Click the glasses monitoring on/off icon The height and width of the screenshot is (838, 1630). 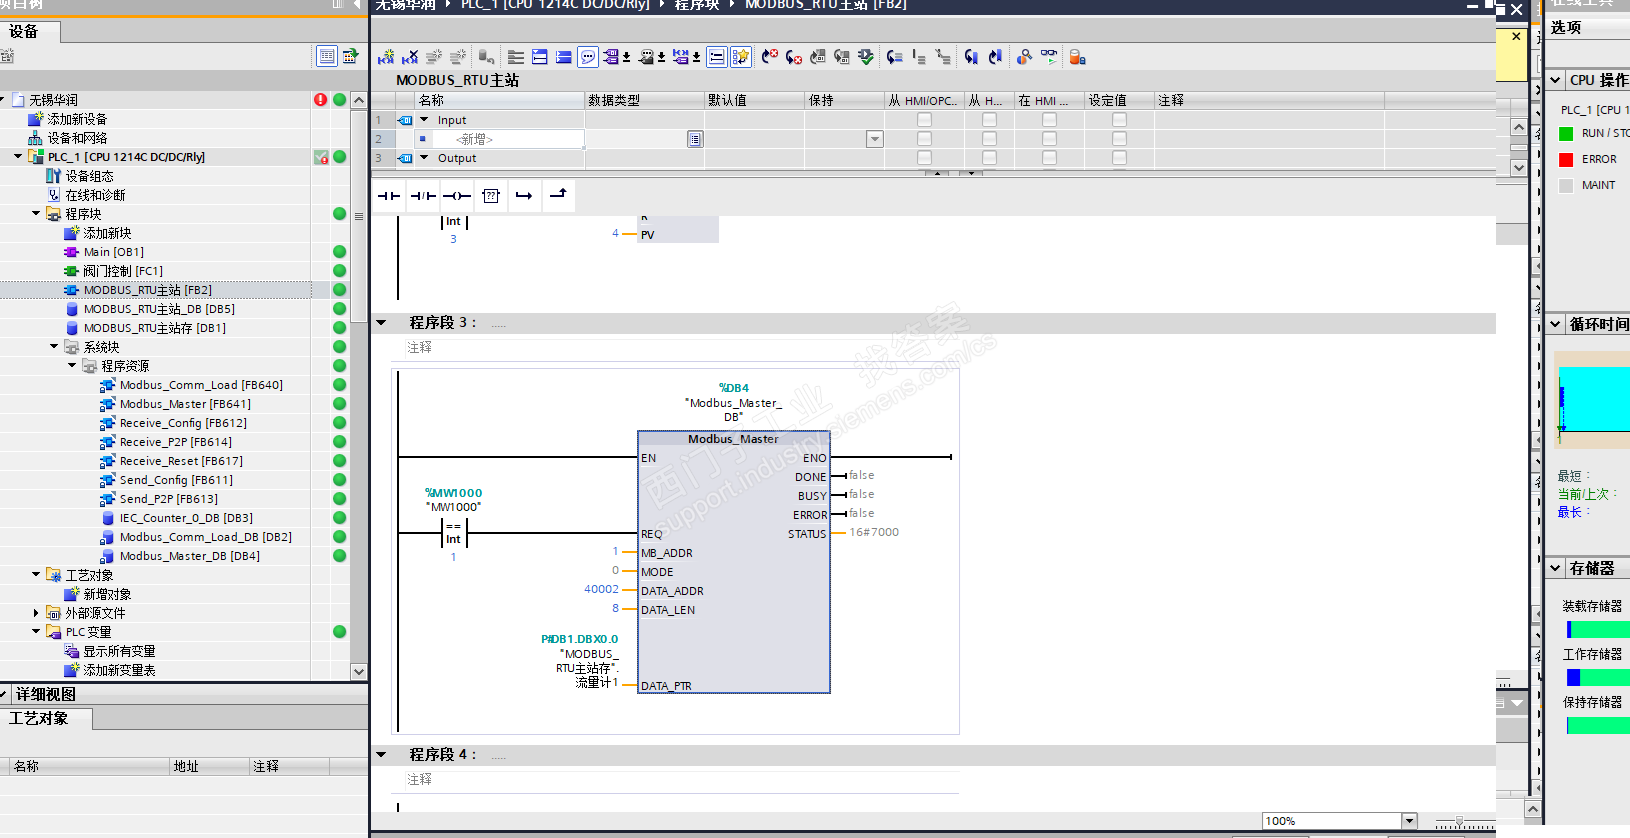click(1048, 57)
